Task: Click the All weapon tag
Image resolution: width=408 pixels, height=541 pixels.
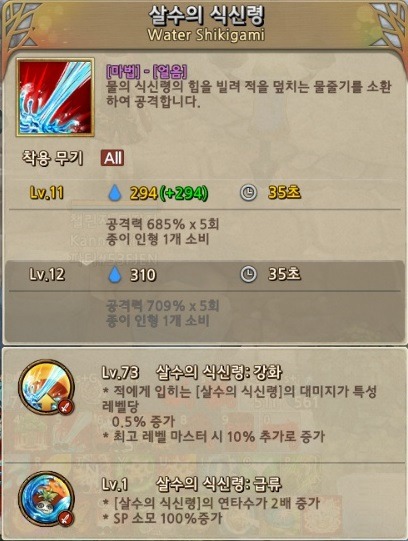Action: [x=112, y=158]
